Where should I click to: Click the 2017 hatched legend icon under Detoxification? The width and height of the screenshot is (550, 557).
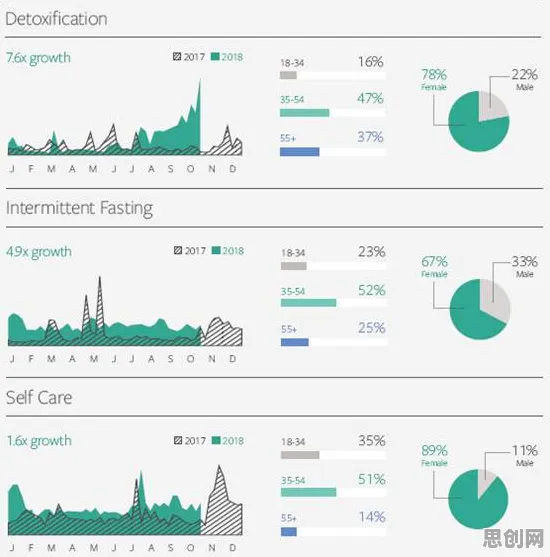[177, 56]
